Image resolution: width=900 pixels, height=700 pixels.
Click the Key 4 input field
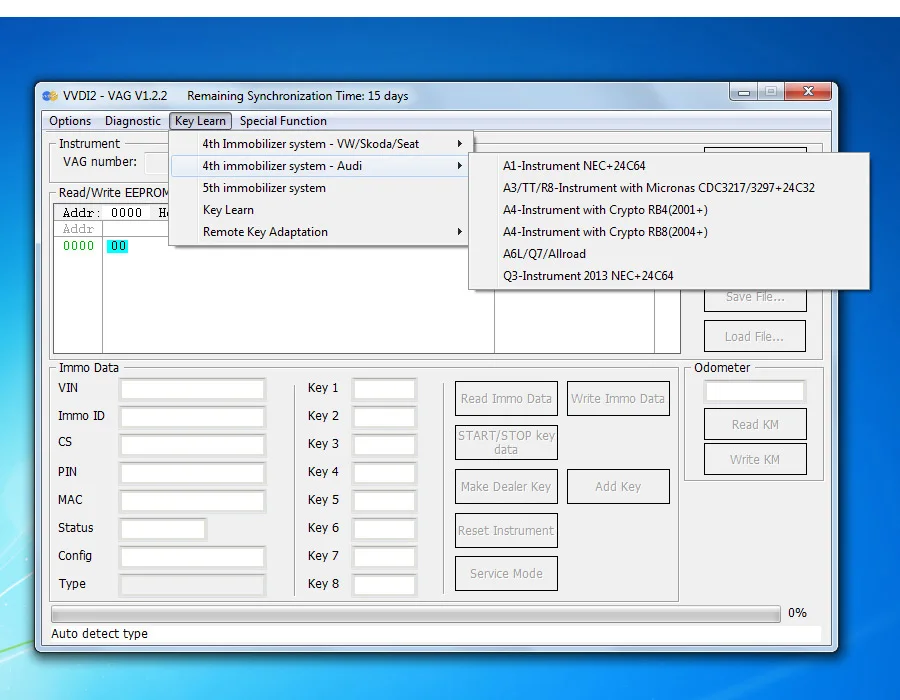tap(384, 473)
